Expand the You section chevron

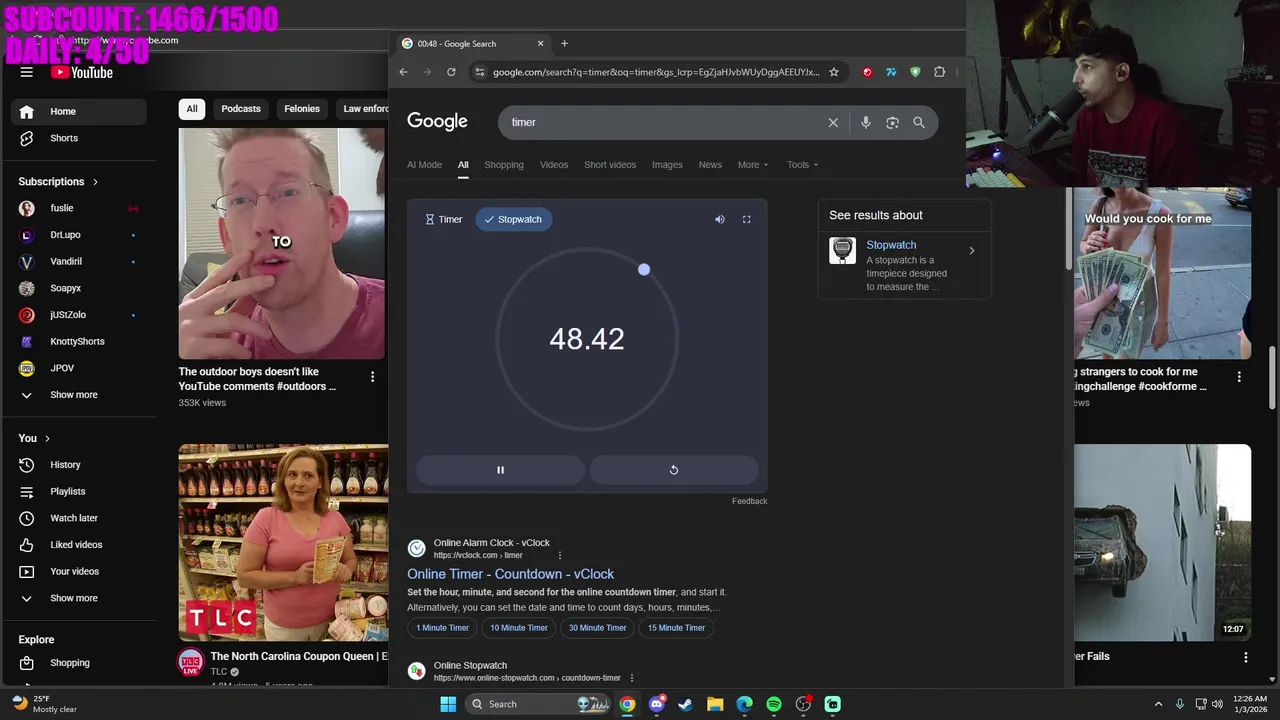[x=47, y=438]
